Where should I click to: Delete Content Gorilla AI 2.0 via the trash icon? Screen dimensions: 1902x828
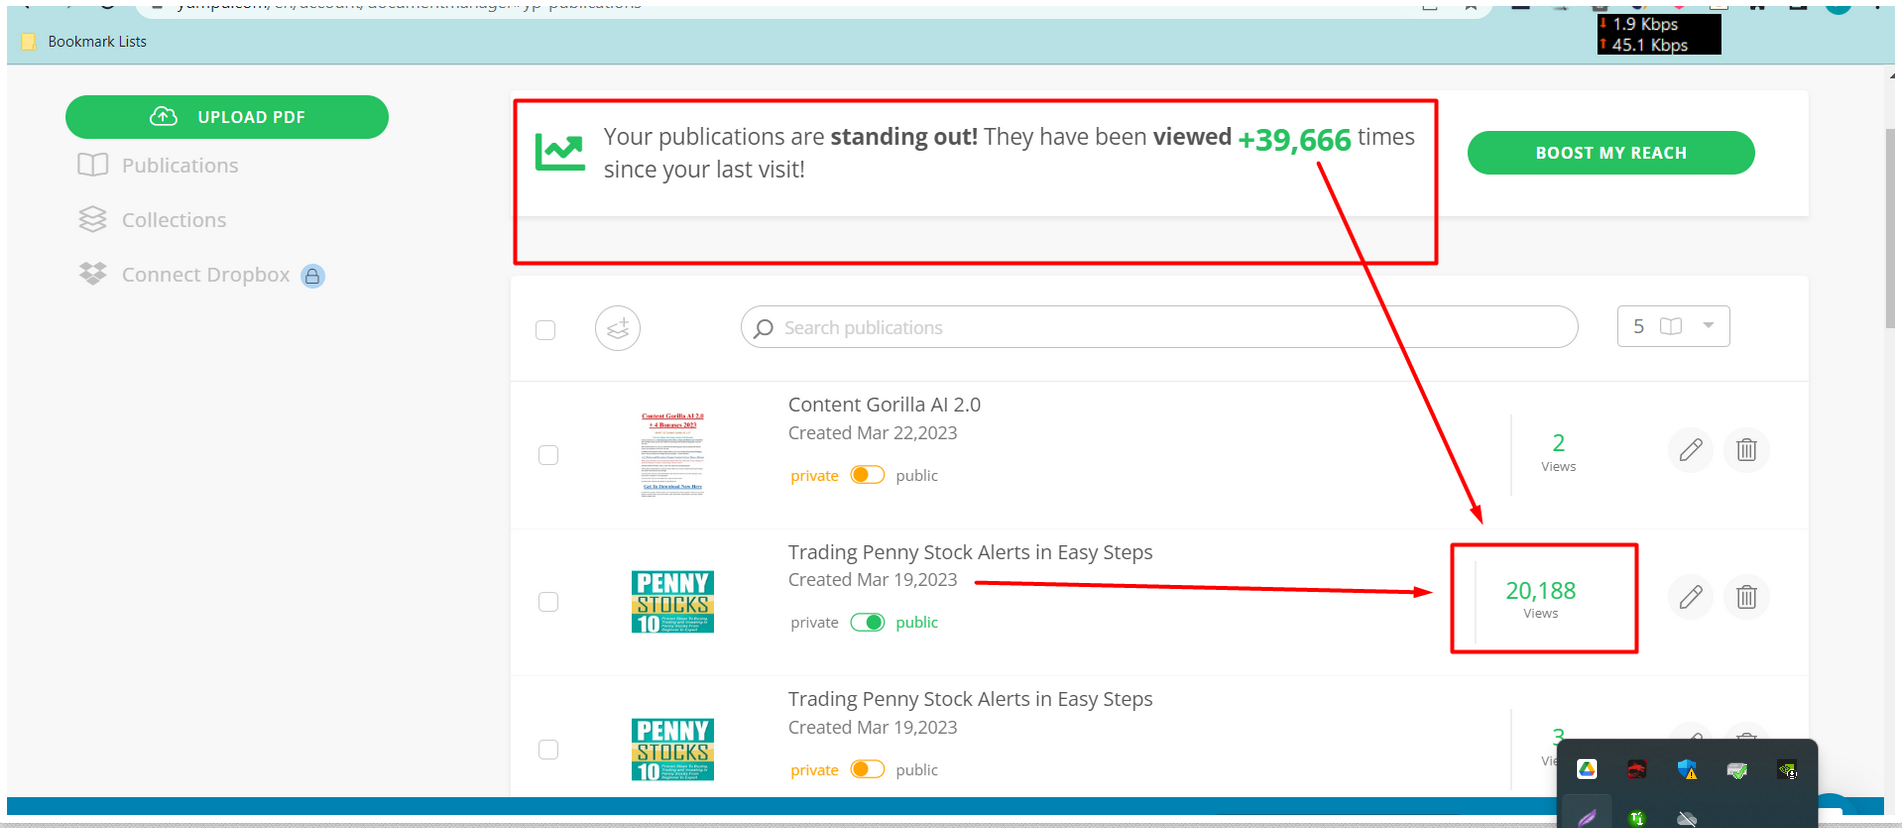tap(1747, 450)
